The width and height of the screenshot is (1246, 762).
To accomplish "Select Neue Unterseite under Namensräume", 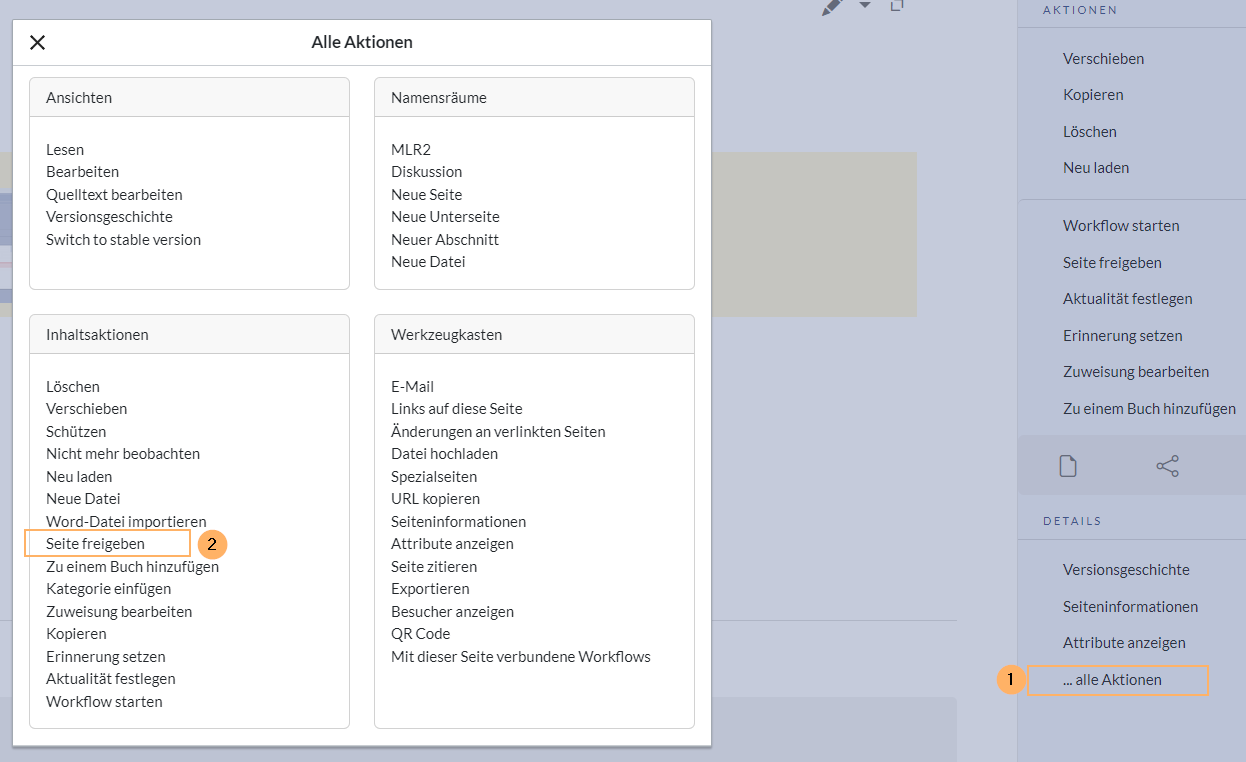I will coord(445,217).
